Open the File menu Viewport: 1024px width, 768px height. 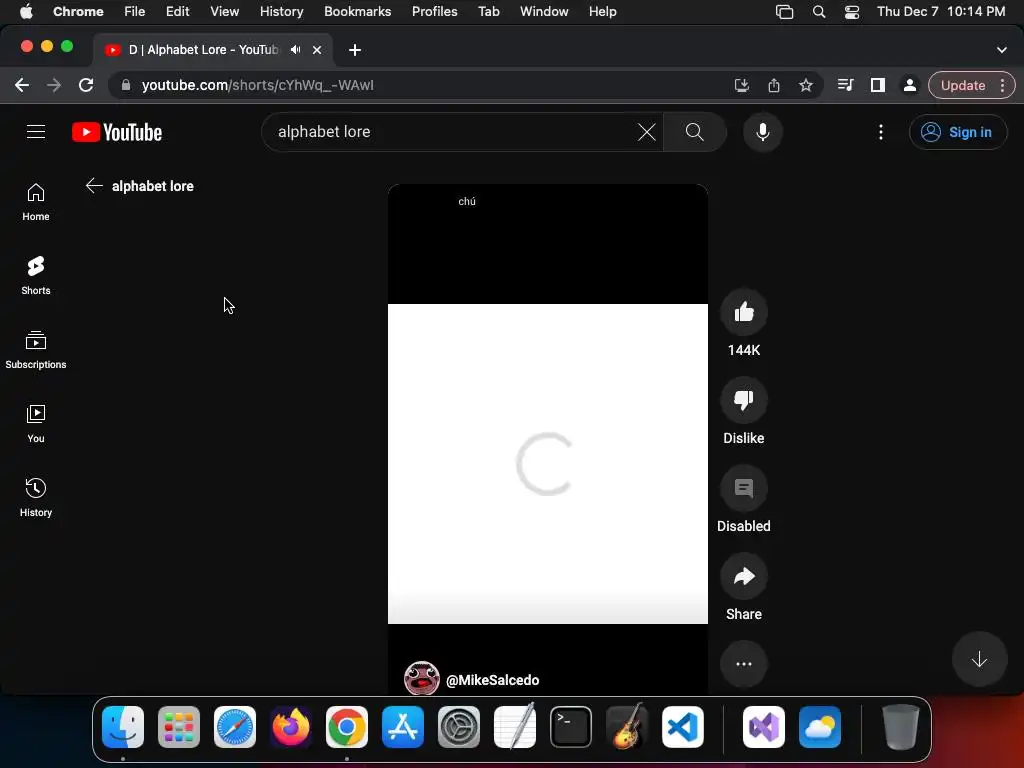click(135, 12)
